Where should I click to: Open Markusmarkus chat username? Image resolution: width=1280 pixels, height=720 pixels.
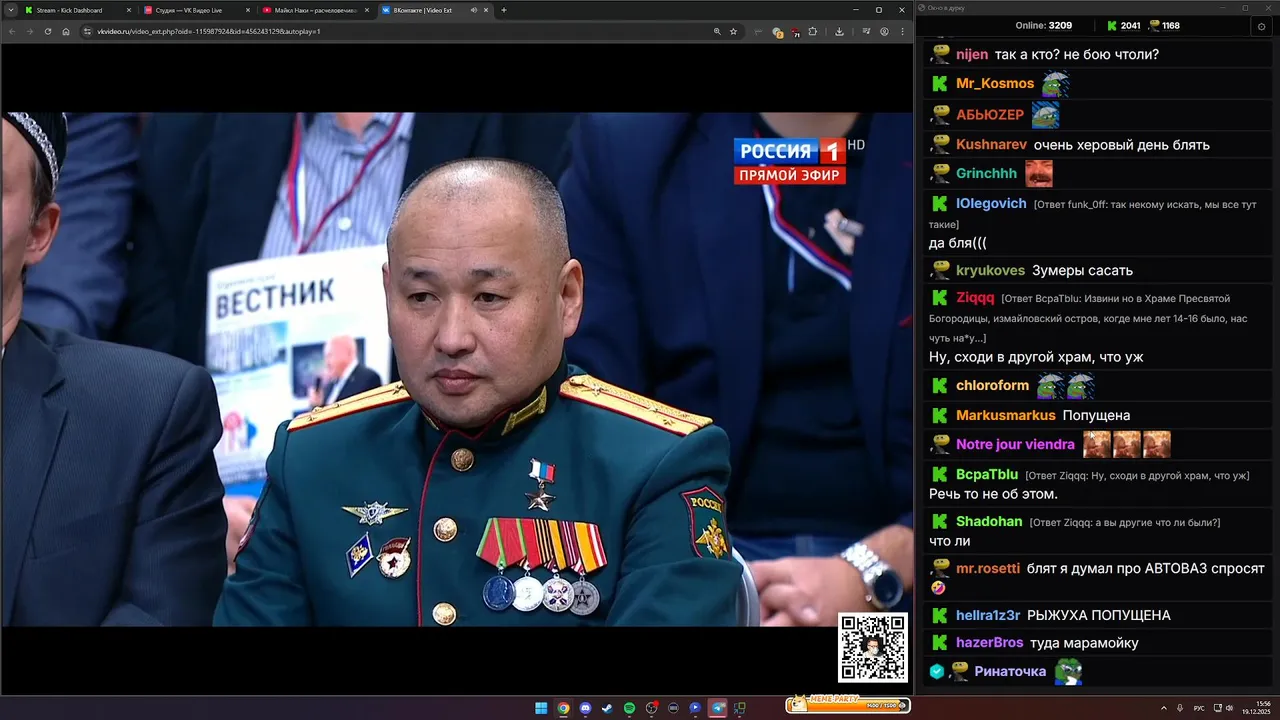pyautogui.click(x=1005, y=415)
